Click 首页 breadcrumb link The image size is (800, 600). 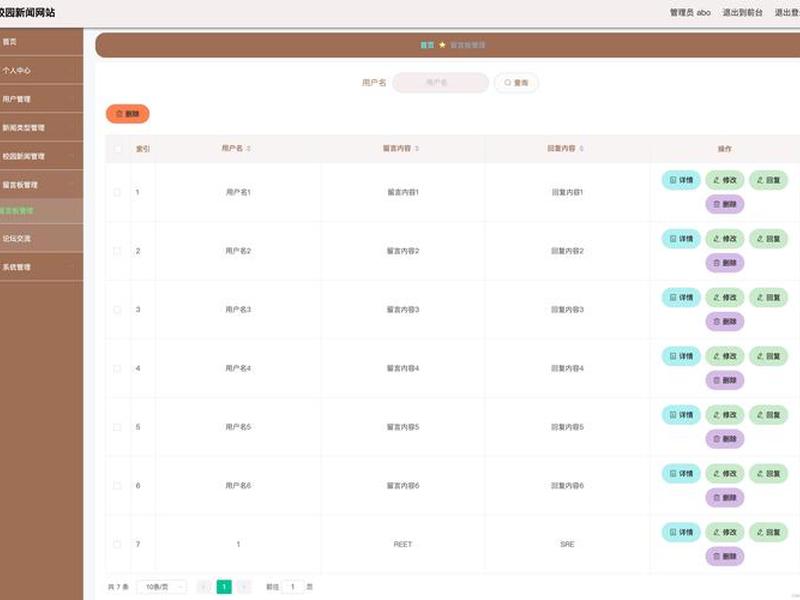pos(427,45)
